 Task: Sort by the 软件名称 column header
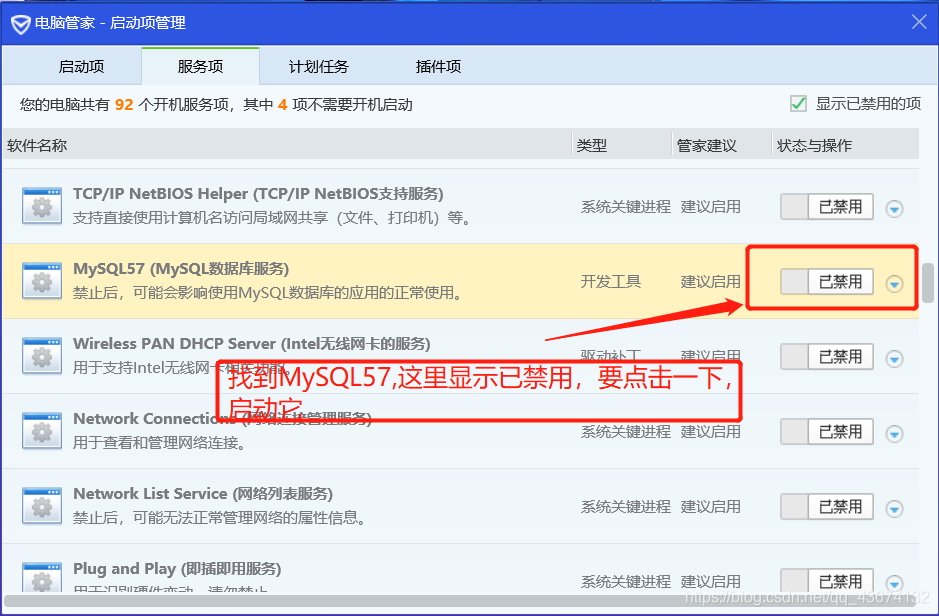(37, 145)
